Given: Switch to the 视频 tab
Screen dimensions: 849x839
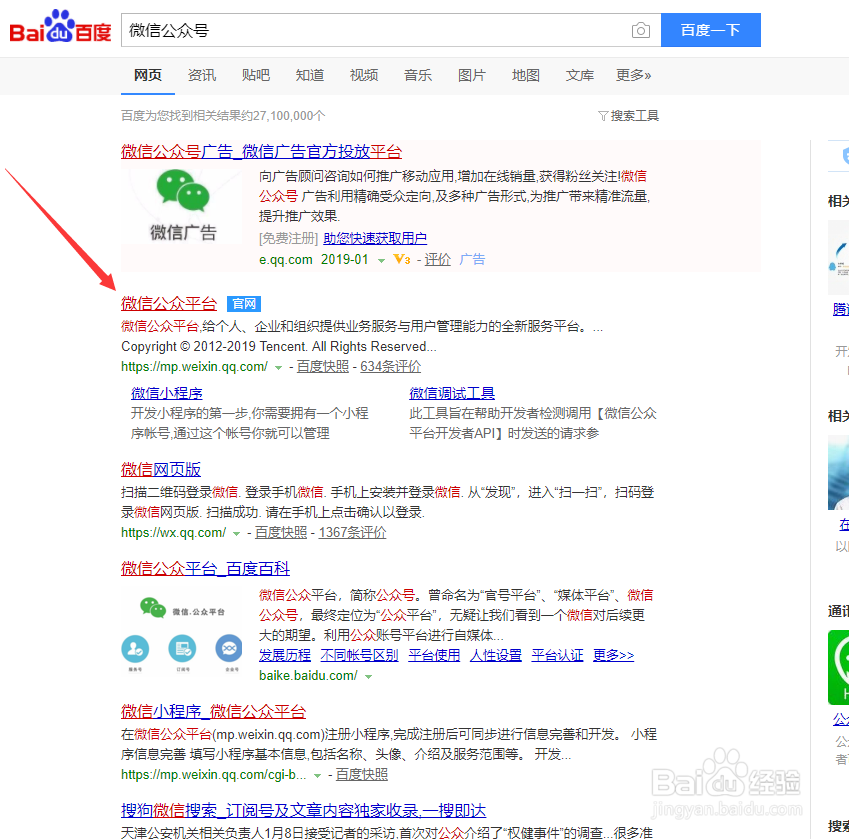Looking at the screenshot, I should coord(364,75).
